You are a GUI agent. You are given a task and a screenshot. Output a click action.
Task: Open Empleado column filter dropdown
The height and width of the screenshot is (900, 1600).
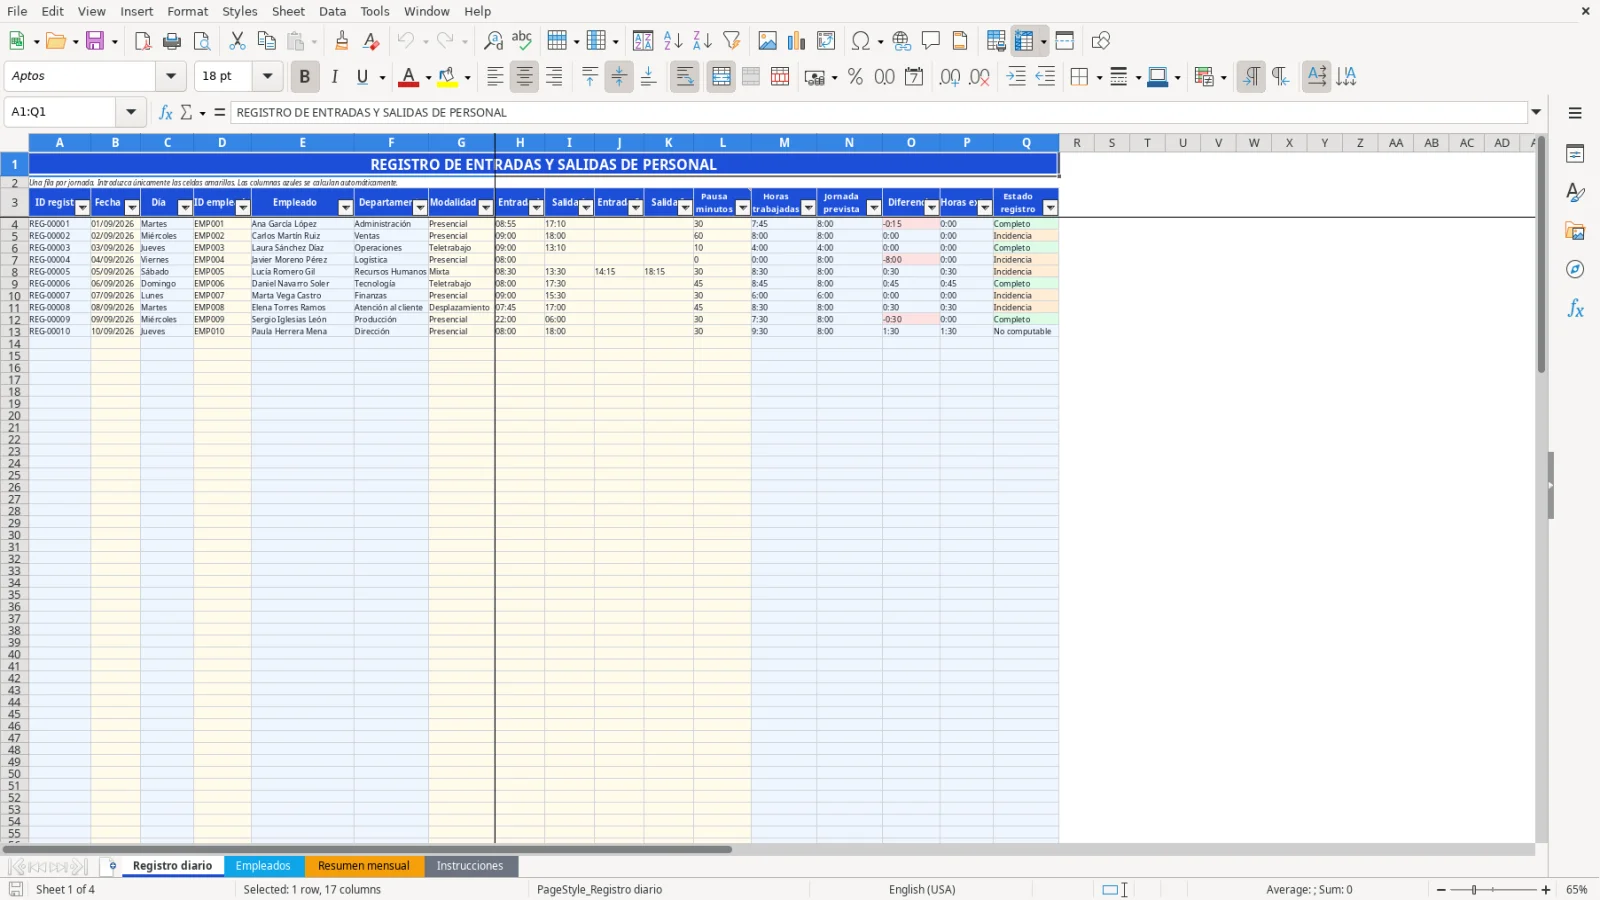pos(346,207)
